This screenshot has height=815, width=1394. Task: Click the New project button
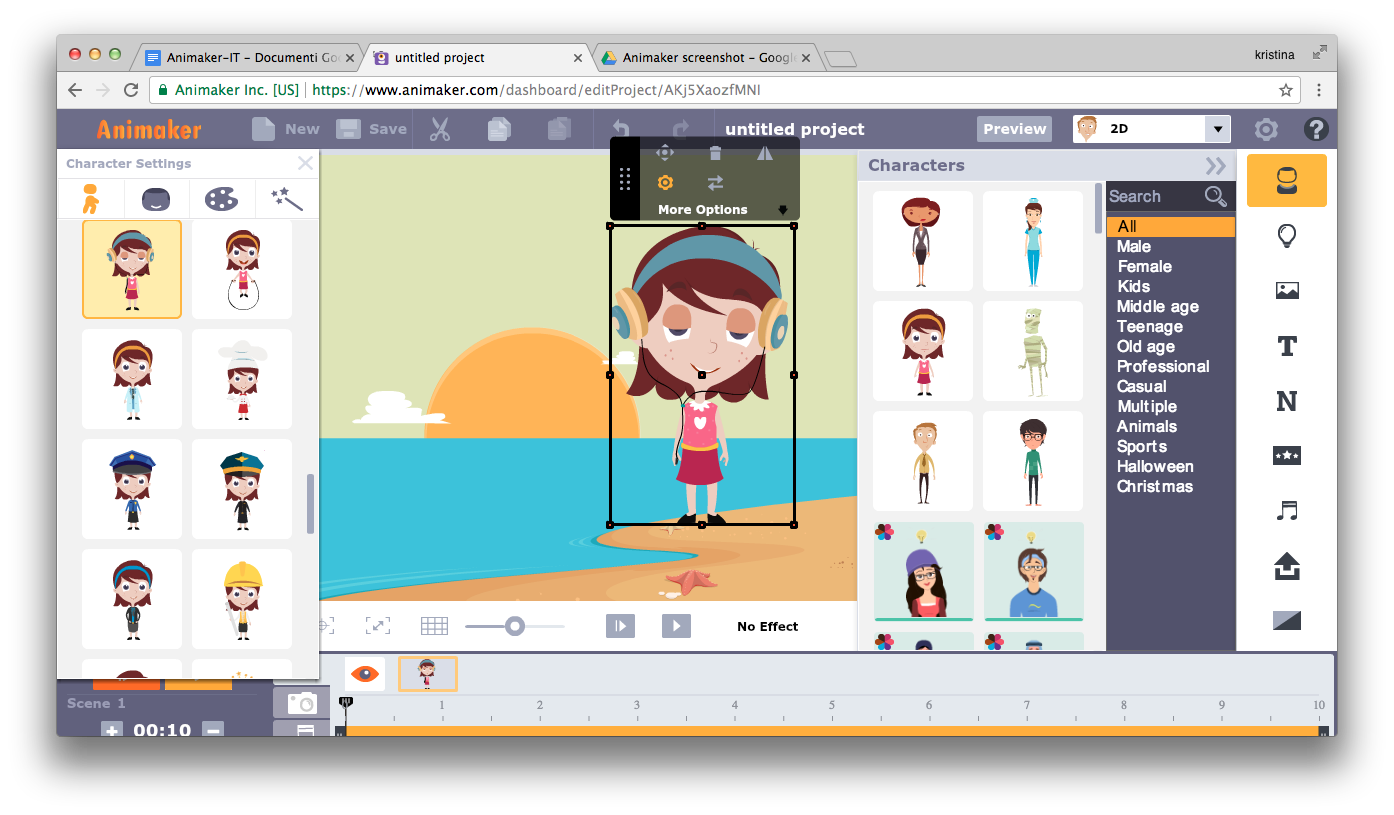(285, 129)
